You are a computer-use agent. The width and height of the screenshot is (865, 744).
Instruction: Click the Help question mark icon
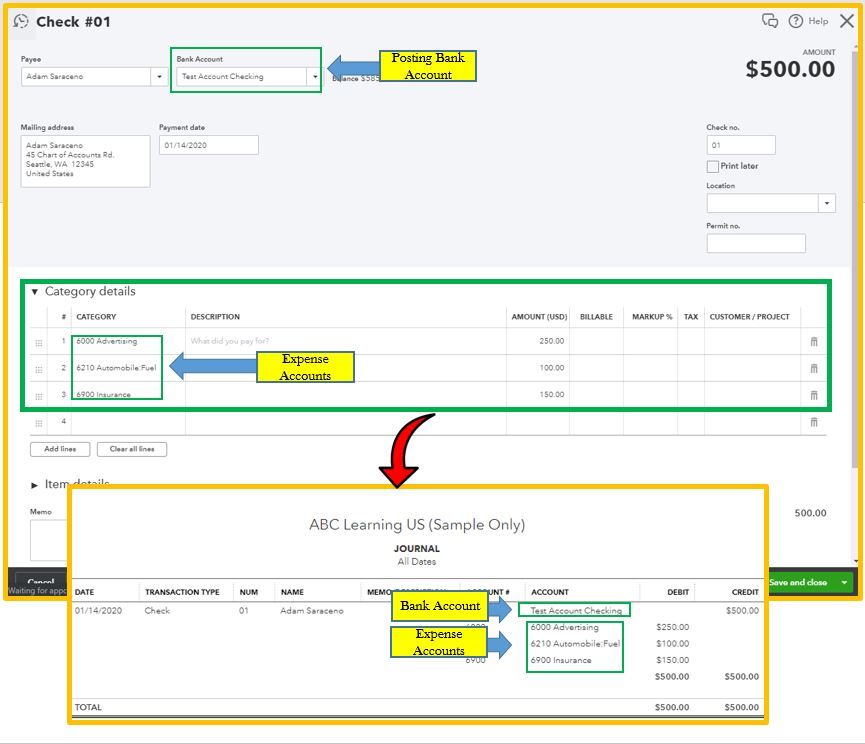[795, 21]
